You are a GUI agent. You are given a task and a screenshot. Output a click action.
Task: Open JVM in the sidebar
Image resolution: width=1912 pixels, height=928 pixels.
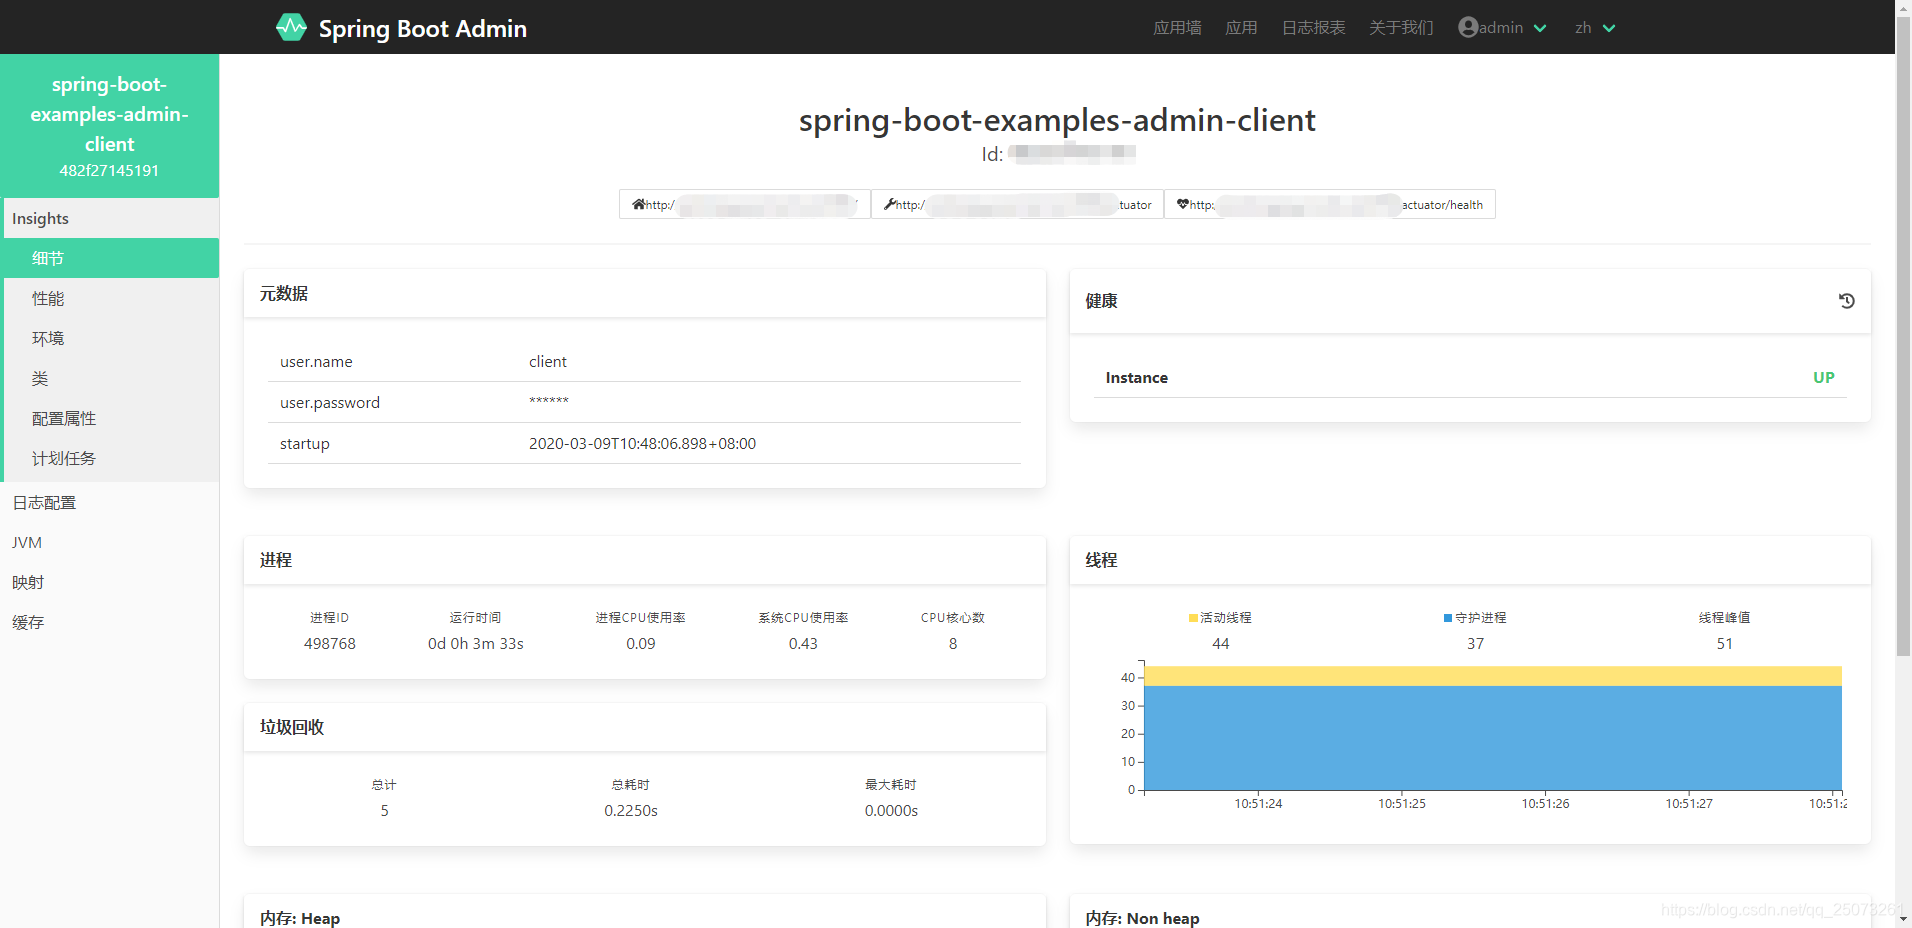[110, 542]
